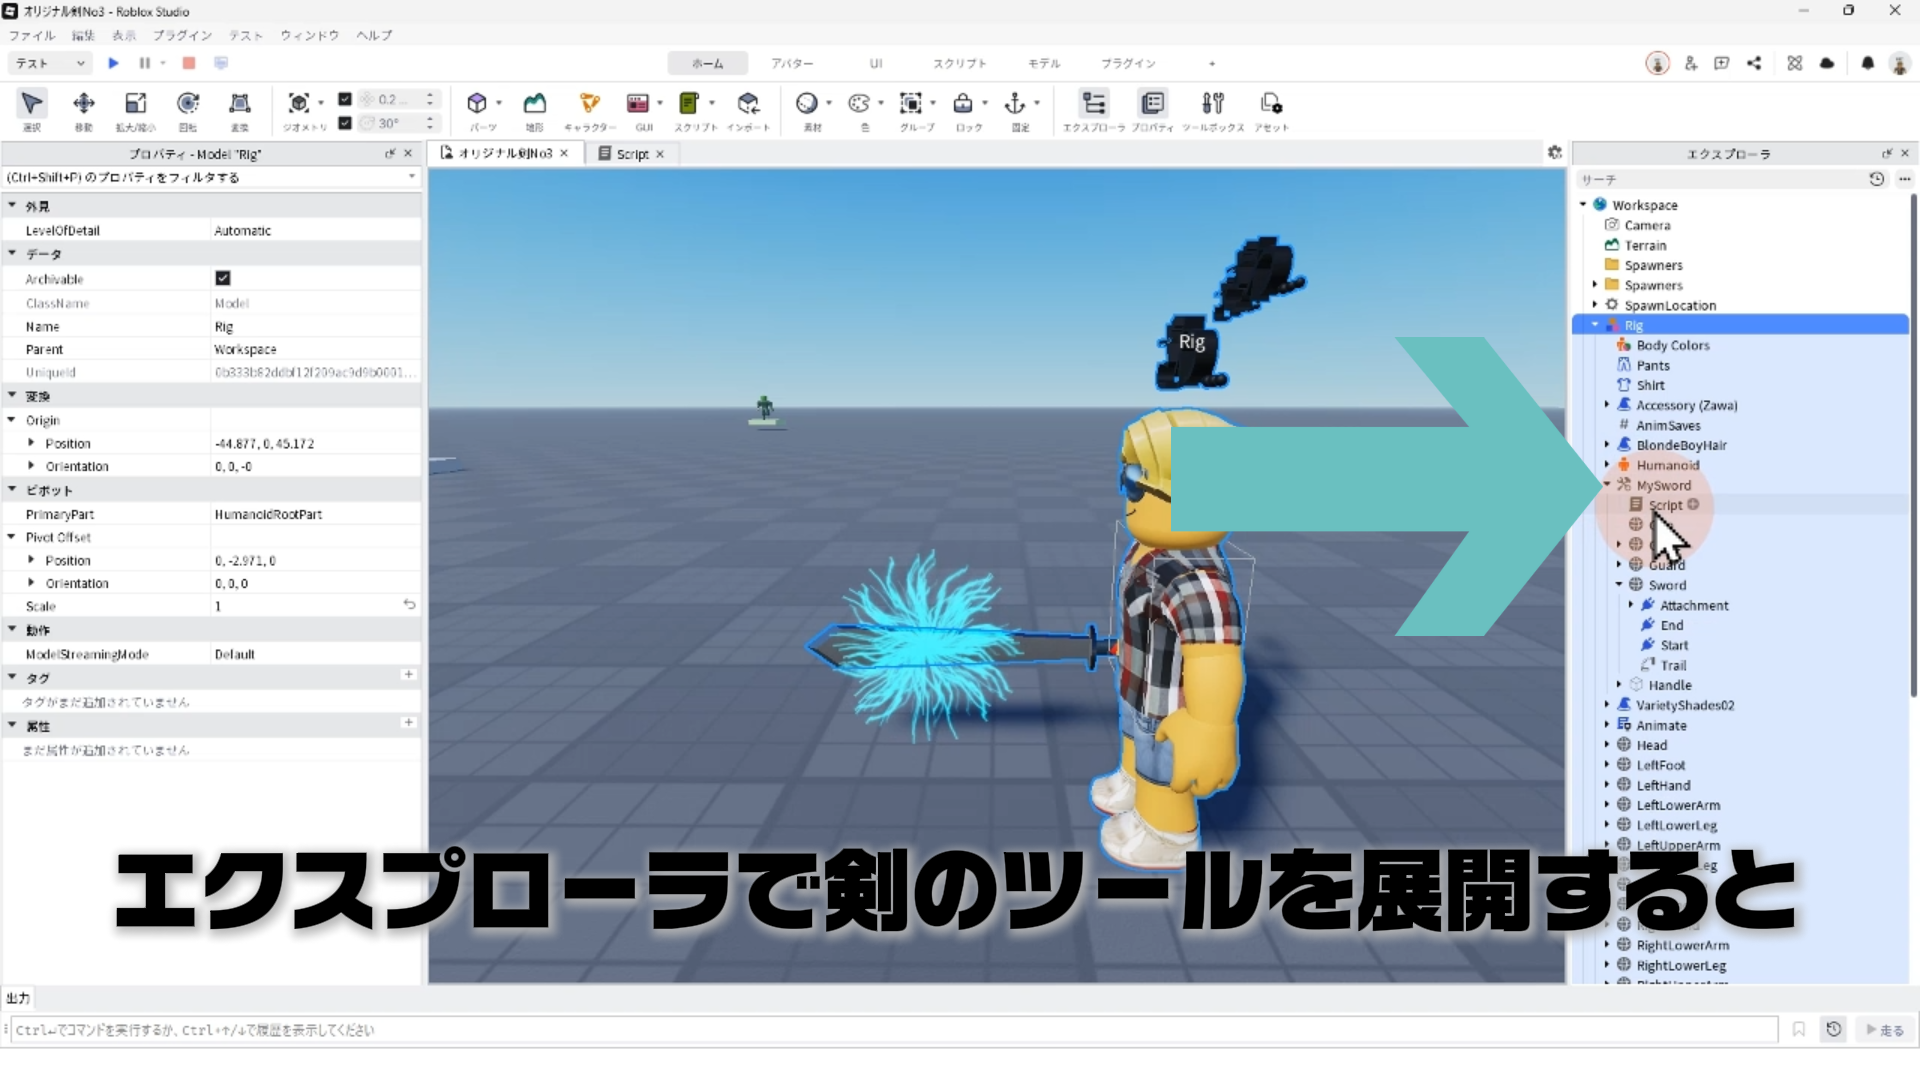Click the Character (キャラクター) icon
Image resolution: width=1920 pixels, height=1080 pixels.
[x=589, y=104]
